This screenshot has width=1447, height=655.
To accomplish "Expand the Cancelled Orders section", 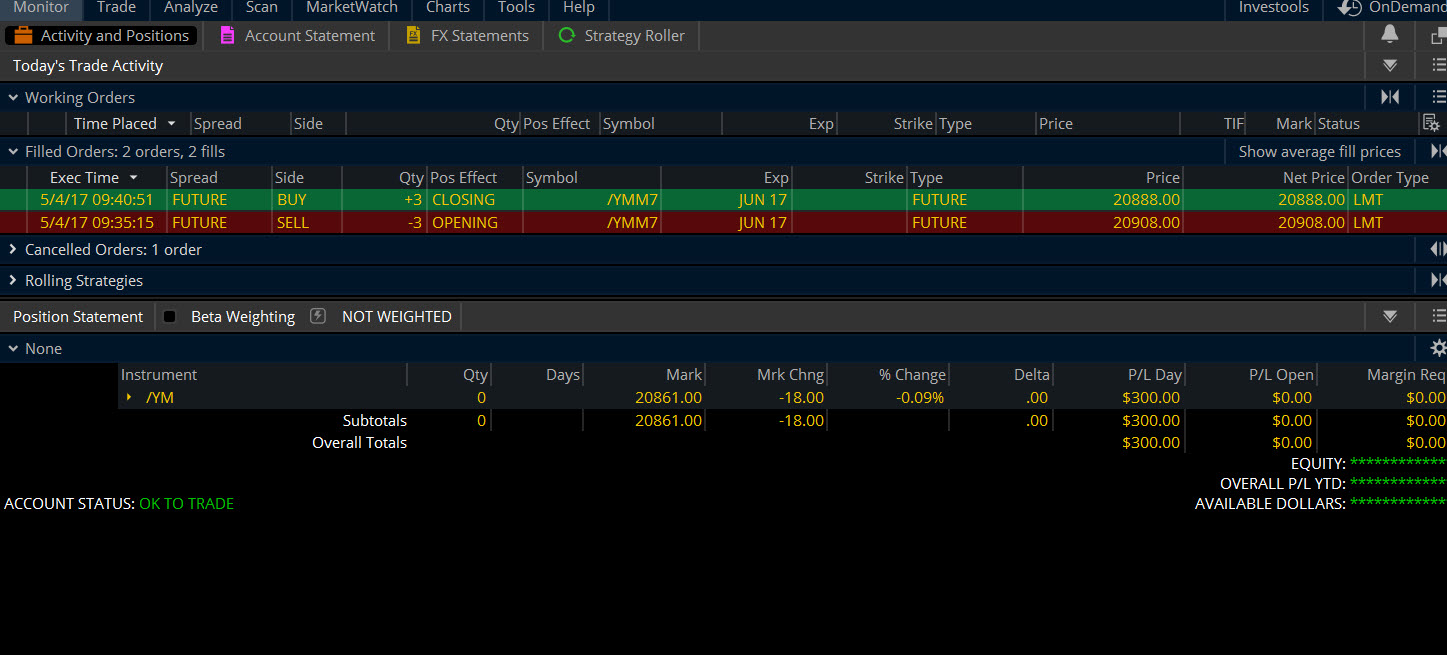I will coord(13,249).
